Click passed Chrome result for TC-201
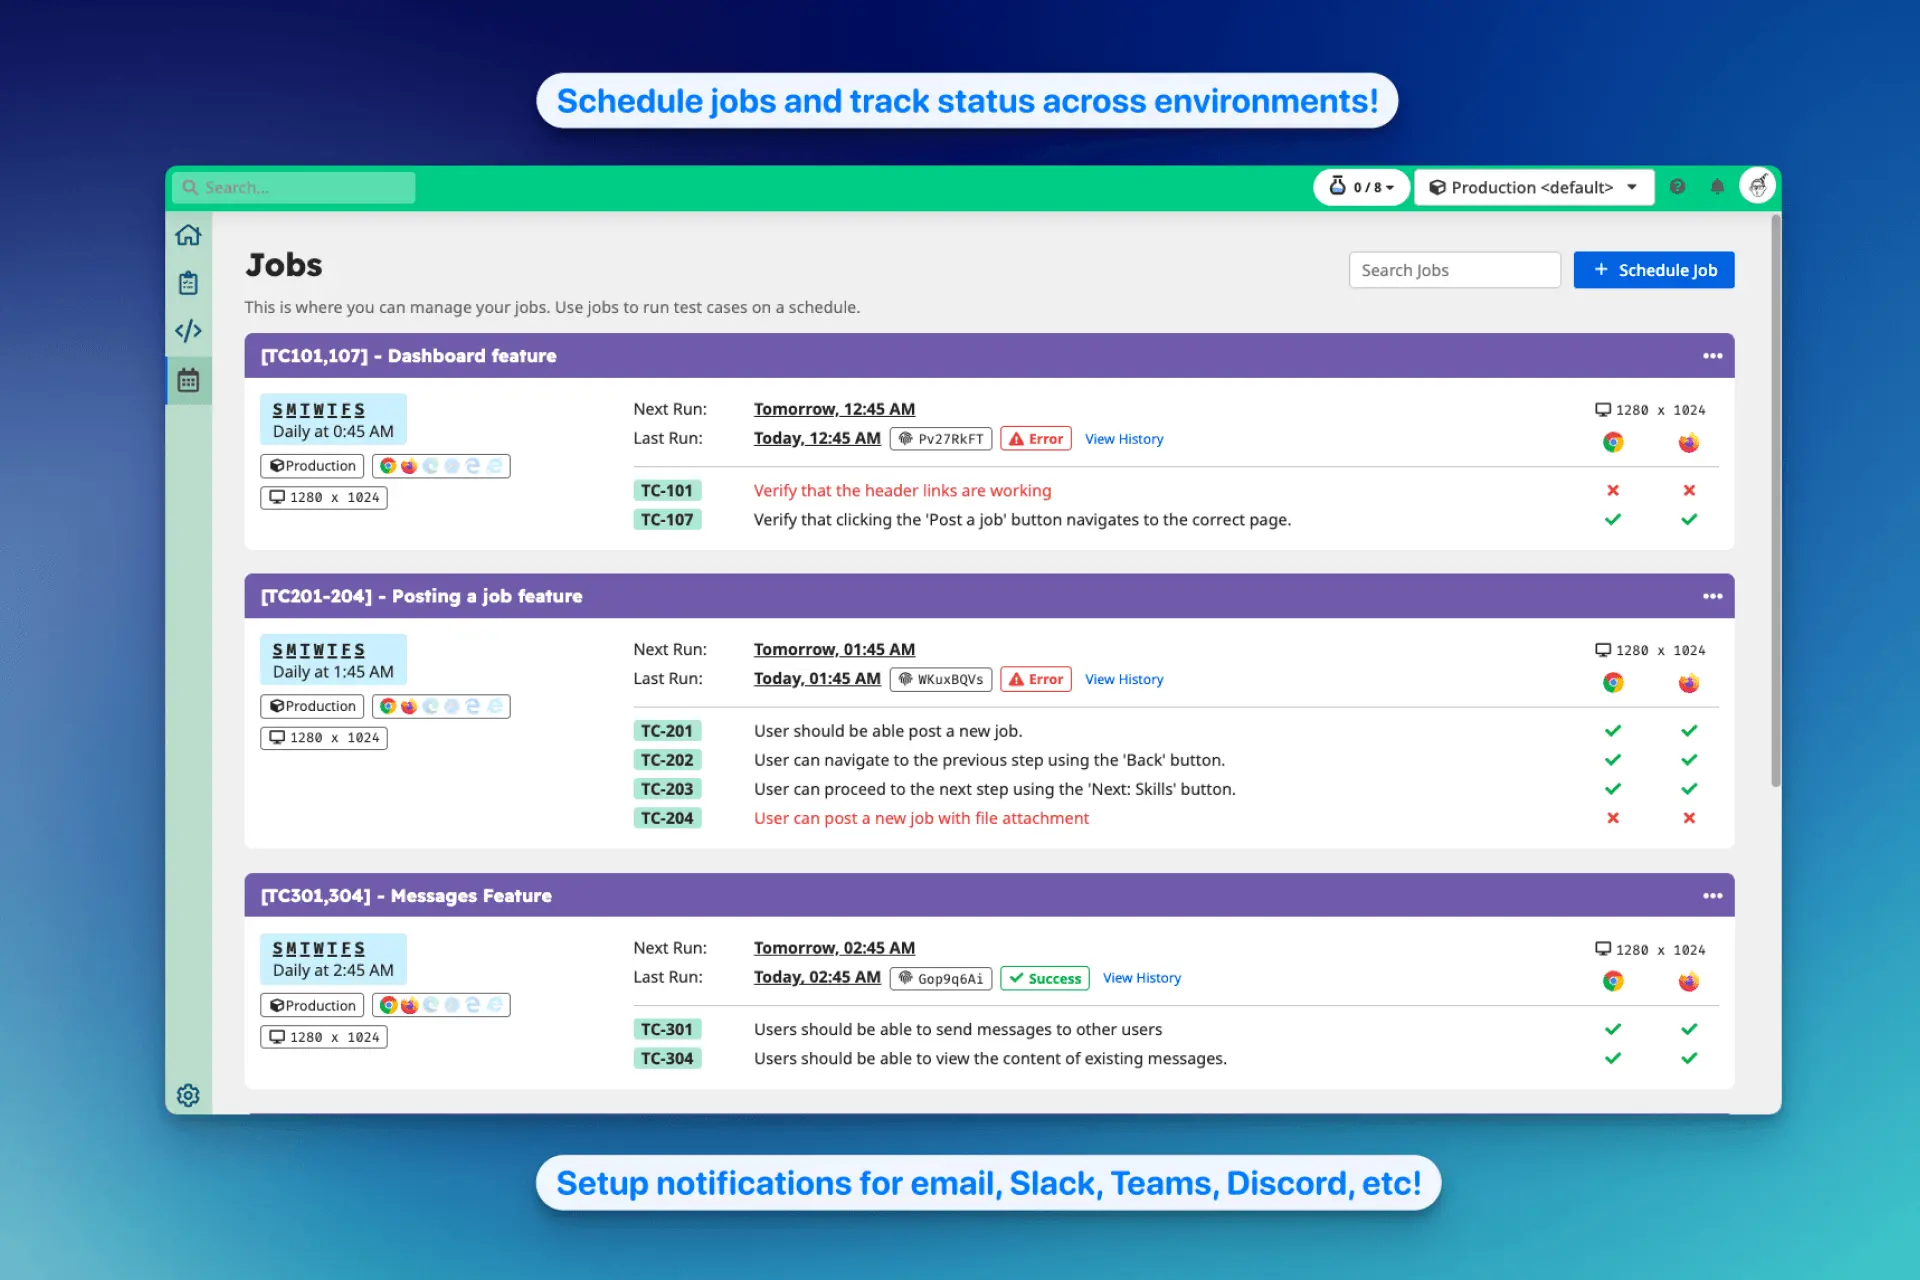This screenshot has width=1920, height=1280. click(x=1612, y=731)
